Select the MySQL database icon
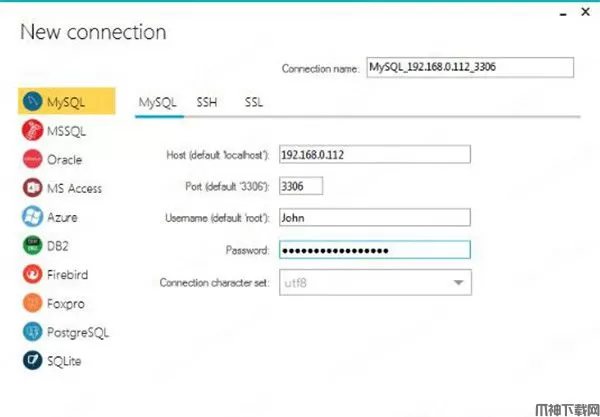Viewport: 600px width, 417px height. (32, 101)
